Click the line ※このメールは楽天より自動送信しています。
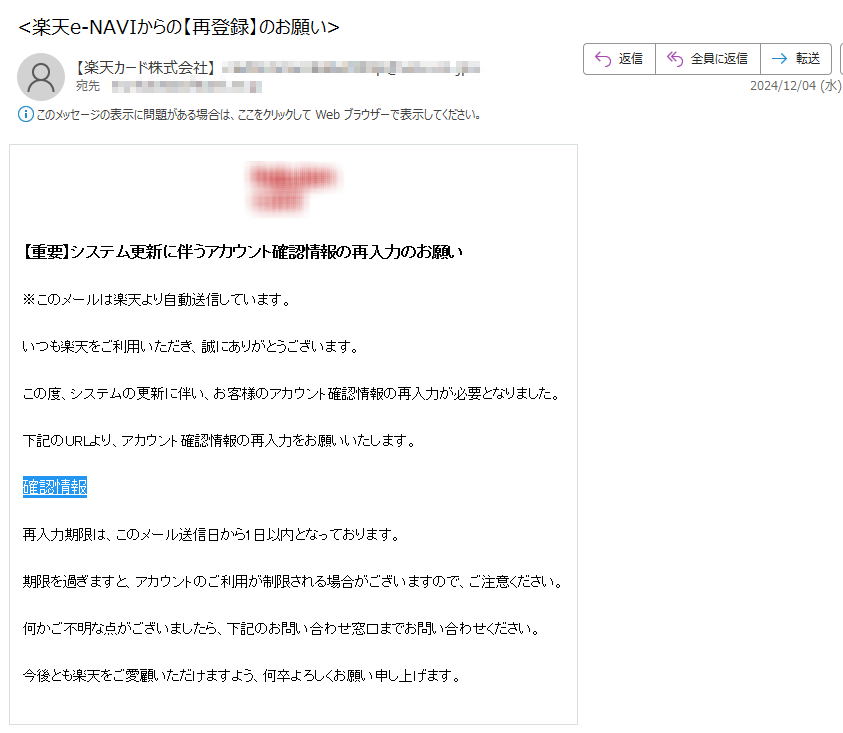The width and height of the screenshot is (843, 733). tap(157, 300)
